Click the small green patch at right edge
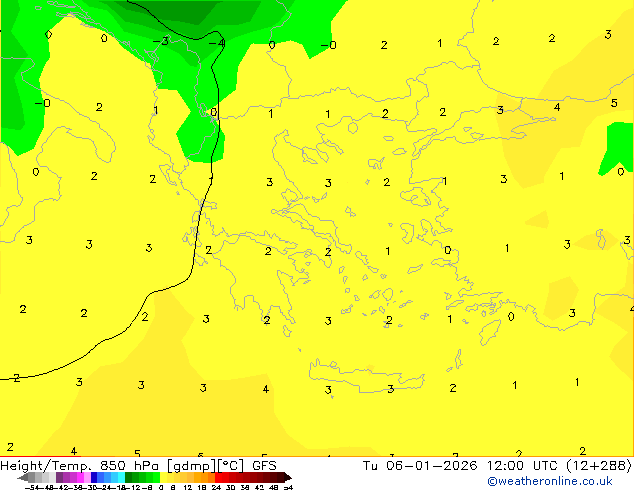This screenshot has width=634, height=490. pyautogui.click(x=618, y=147)
